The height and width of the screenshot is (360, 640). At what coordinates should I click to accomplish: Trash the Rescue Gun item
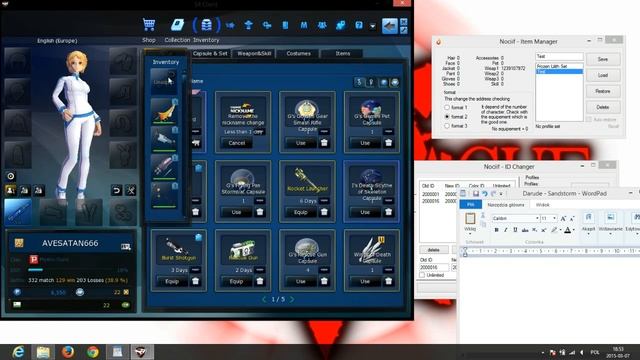(x=260, y=281)
